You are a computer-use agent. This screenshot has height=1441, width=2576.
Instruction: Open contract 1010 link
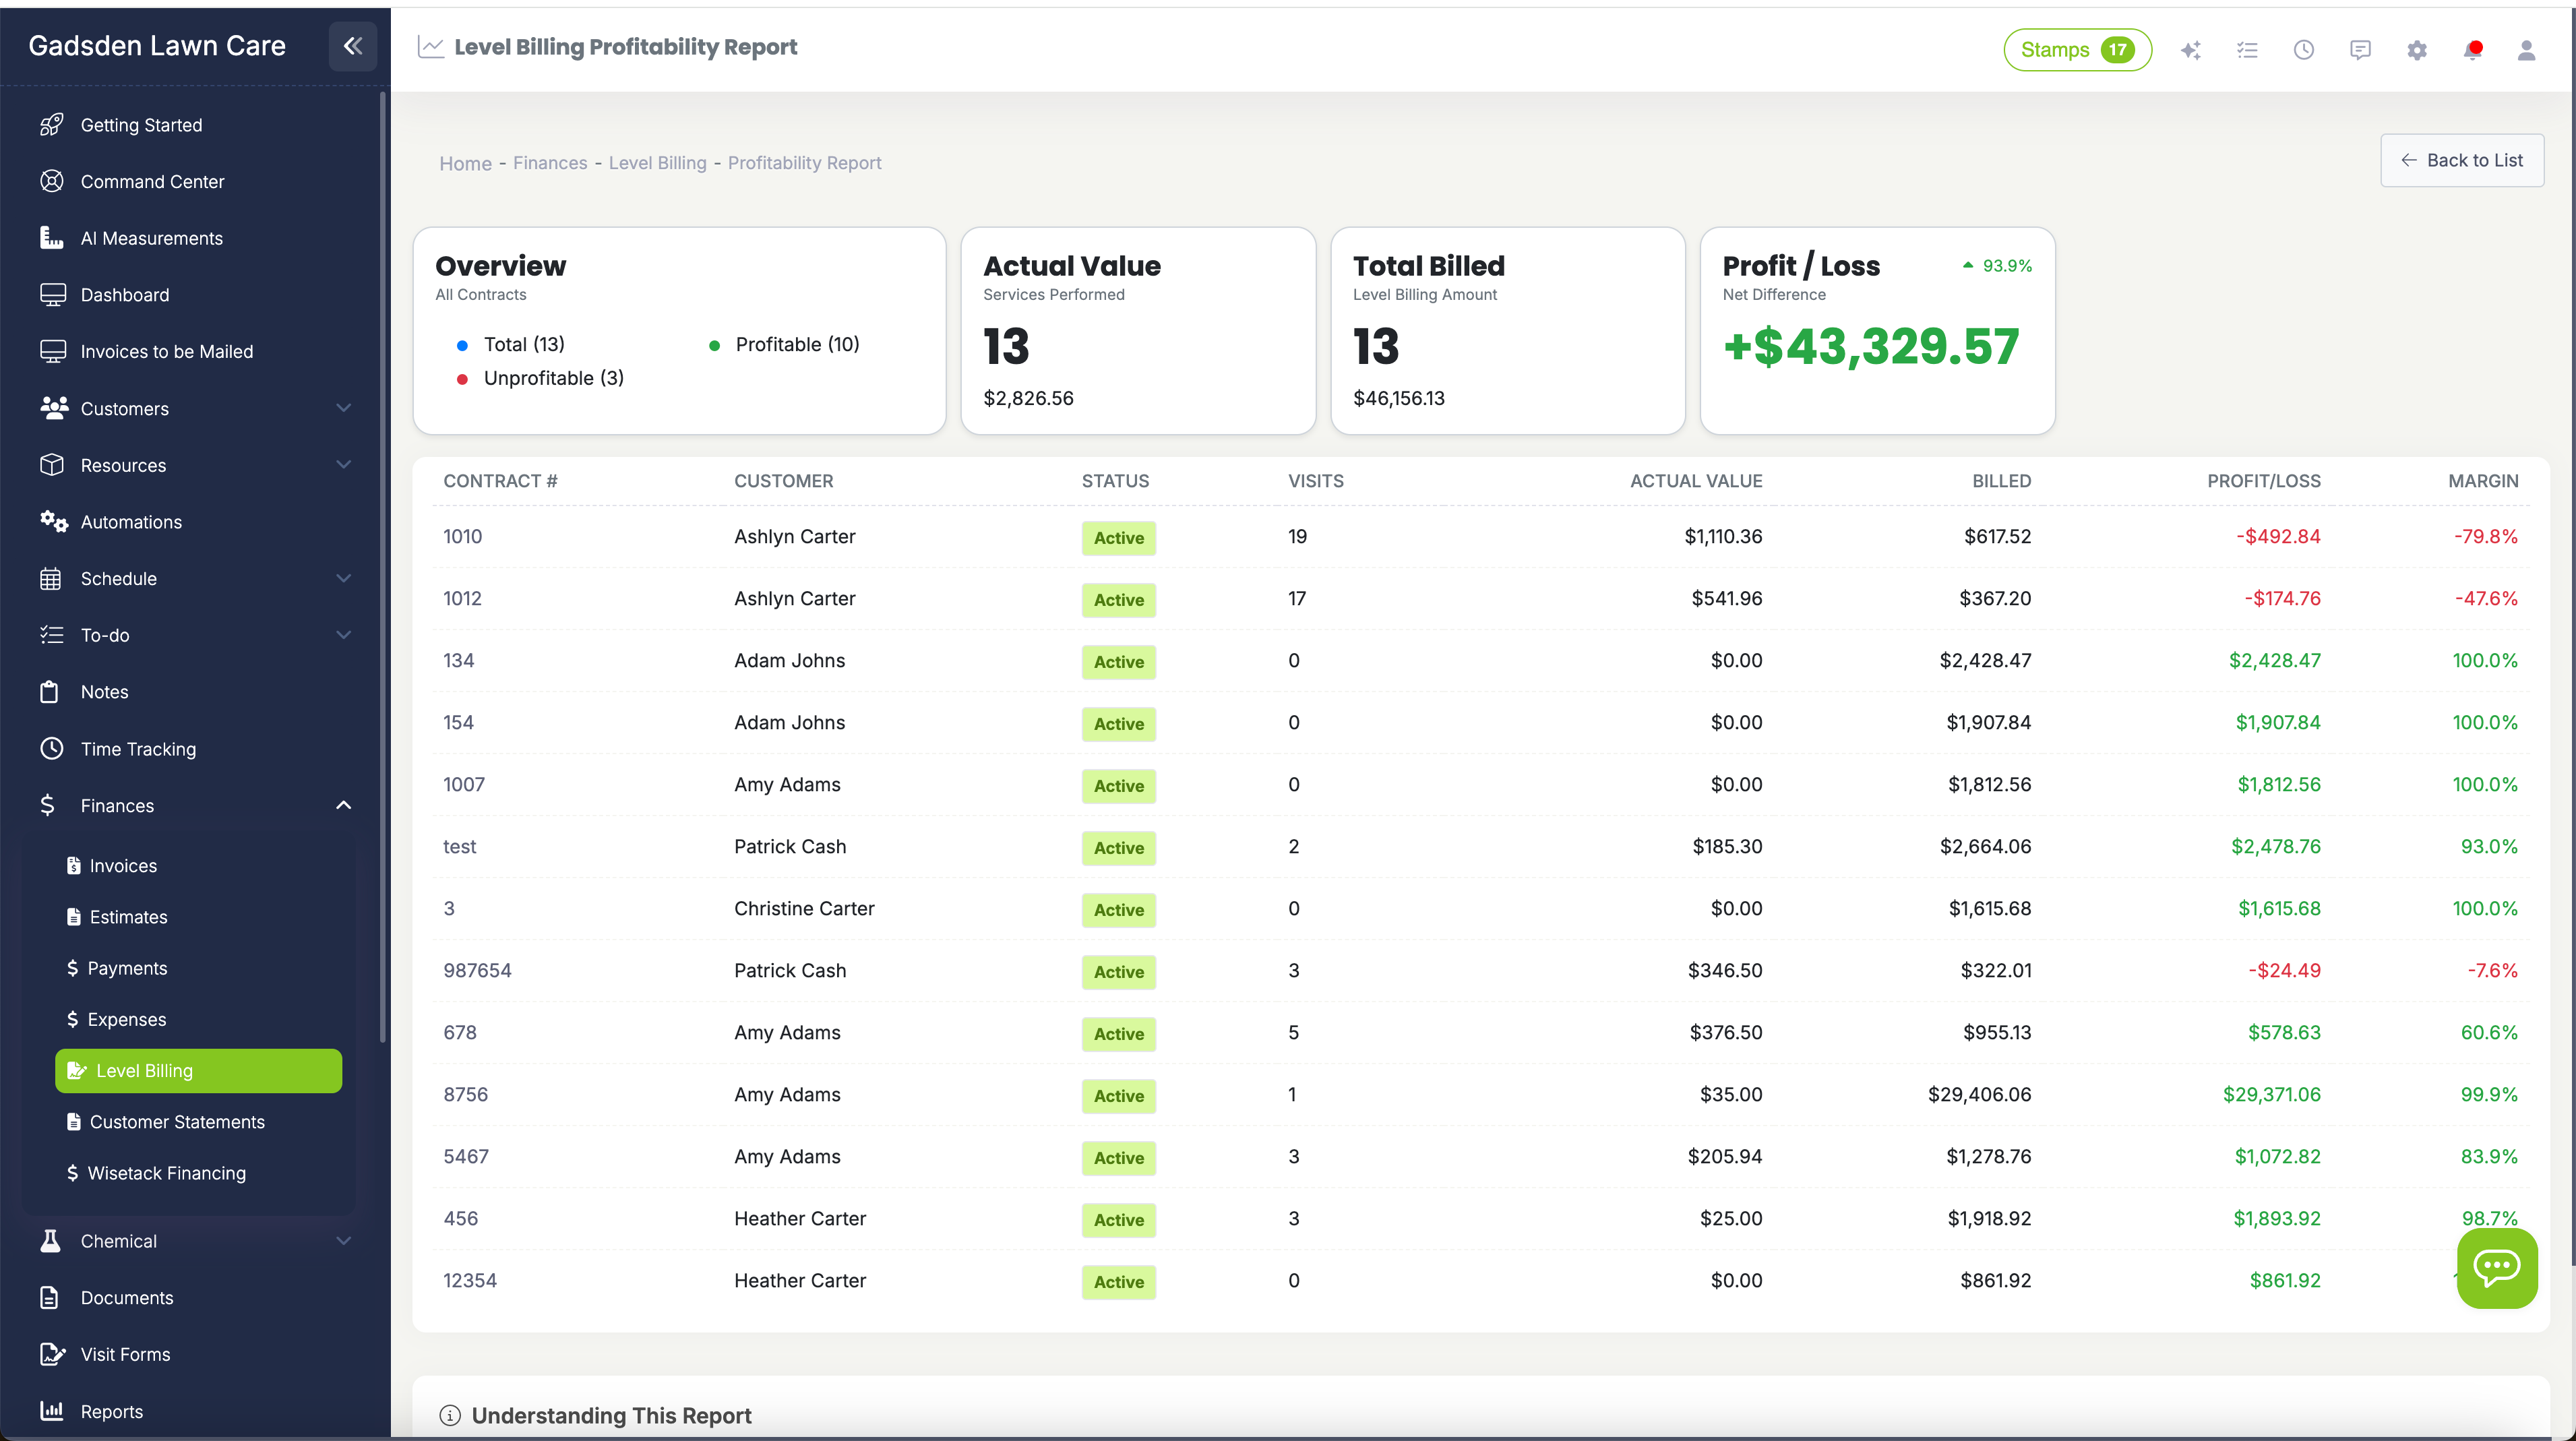coord(462,536)
